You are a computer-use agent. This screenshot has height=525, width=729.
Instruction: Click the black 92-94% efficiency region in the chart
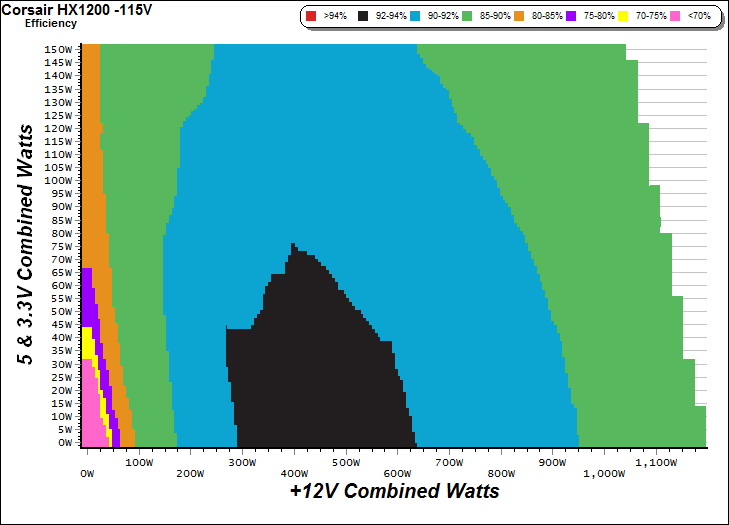pos(320,370)
